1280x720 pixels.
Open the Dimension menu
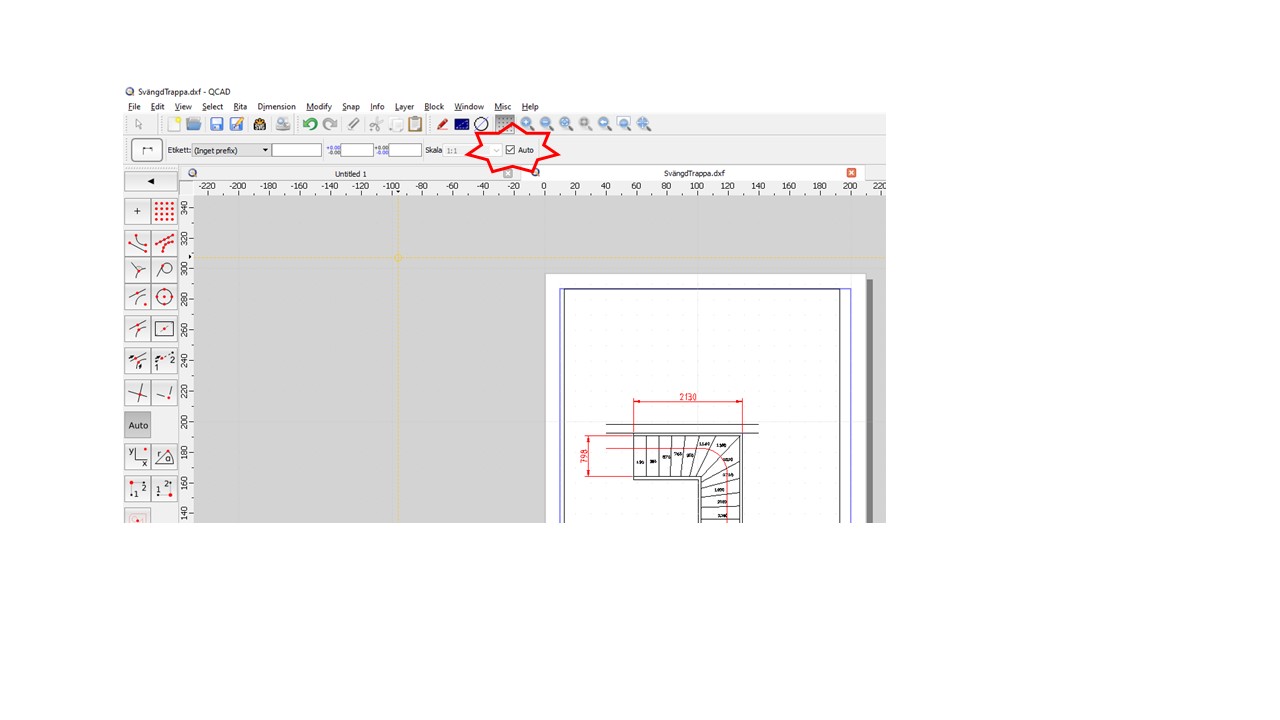tap(276, 107)
